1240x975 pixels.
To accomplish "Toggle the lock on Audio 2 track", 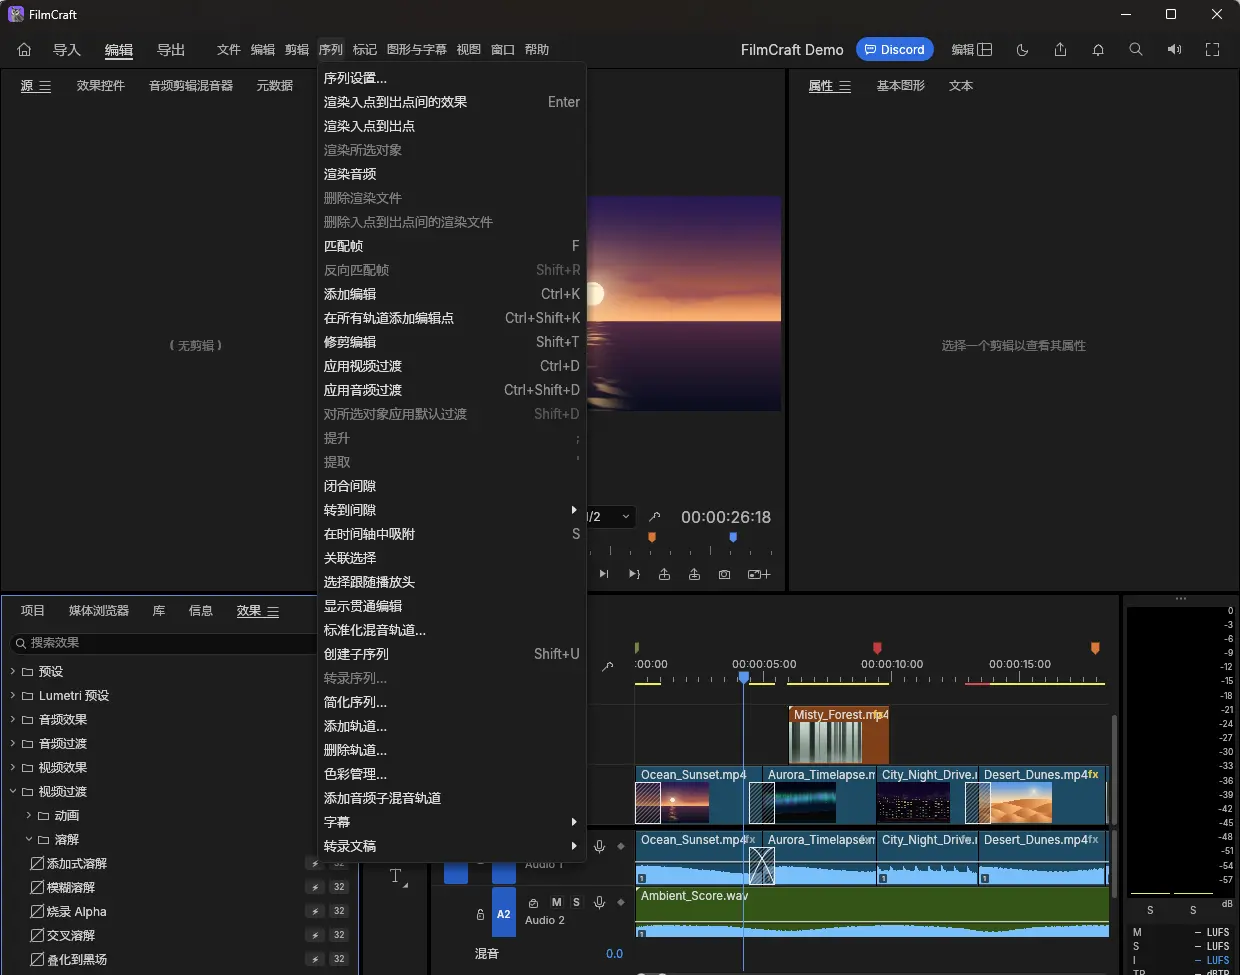I will point(480,914).
